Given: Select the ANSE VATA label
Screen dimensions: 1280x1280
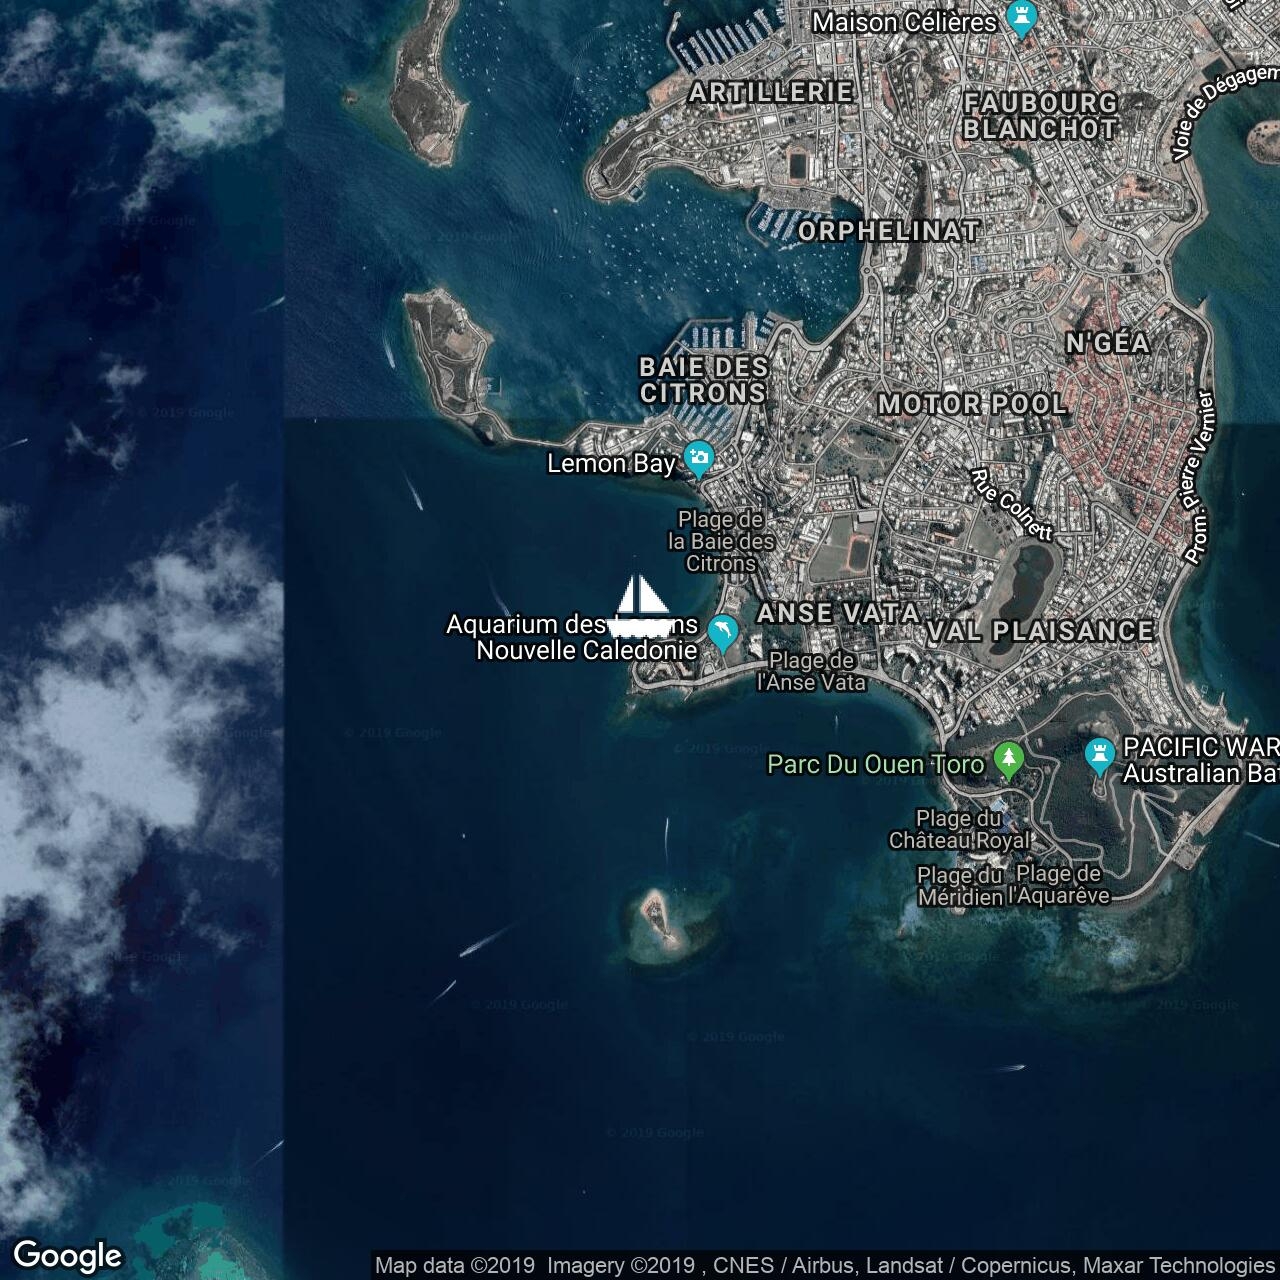Looking at the screenshot, I should [838, 613].
